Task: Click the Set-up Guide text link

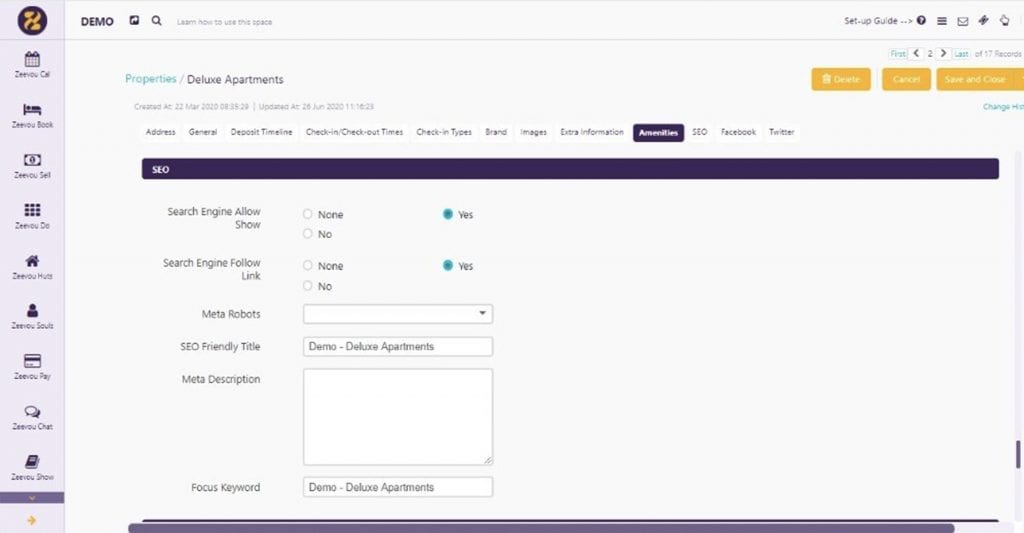Action: (x=878, y=21)
